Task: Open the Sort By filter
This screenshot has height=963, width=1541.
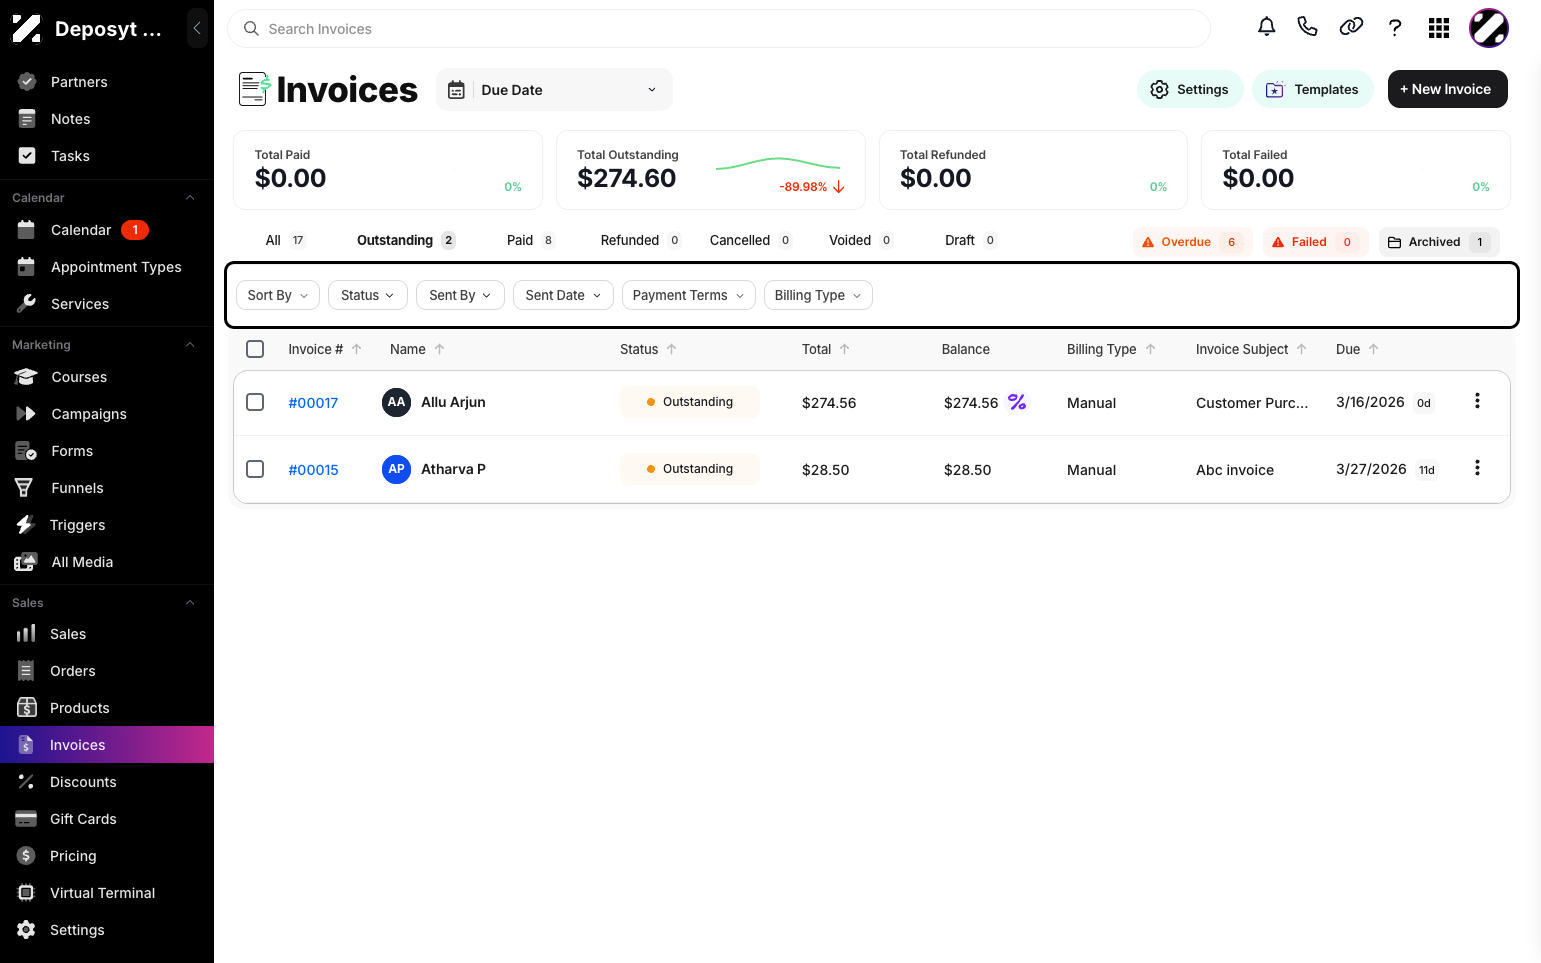Action: point(278,295)
